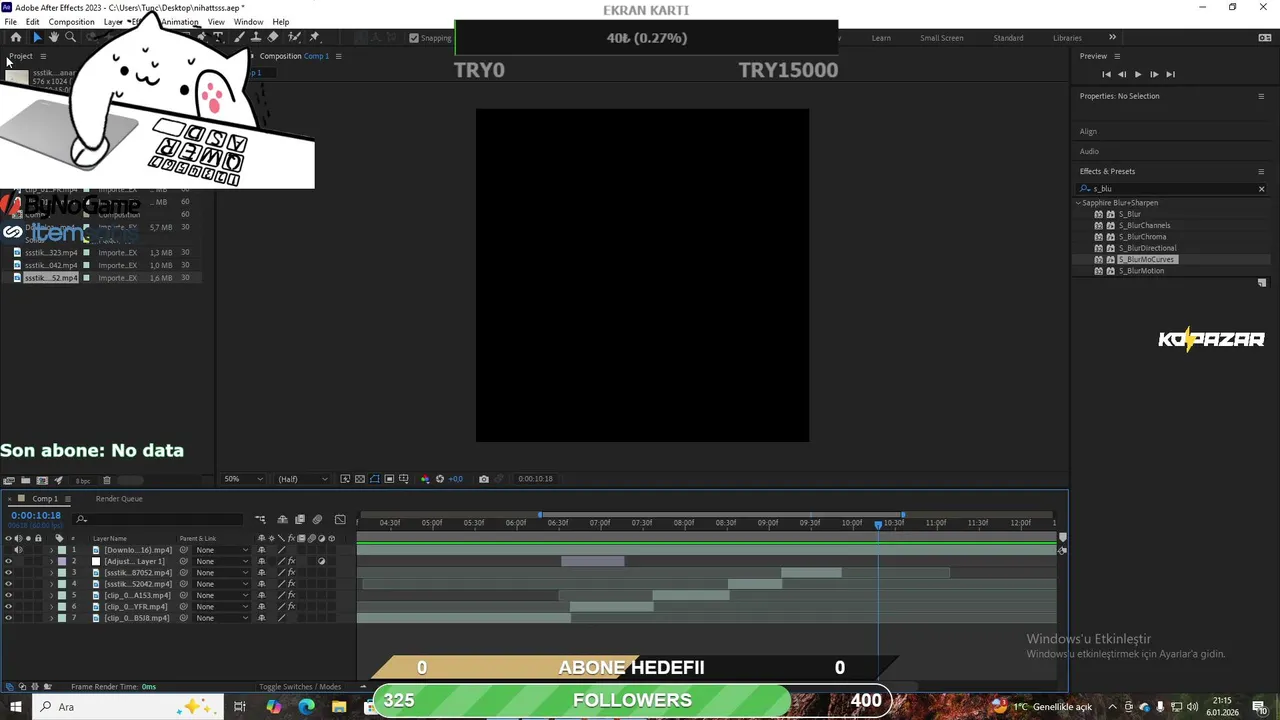Toggle mask and shape path visibility

coord(375,479)
